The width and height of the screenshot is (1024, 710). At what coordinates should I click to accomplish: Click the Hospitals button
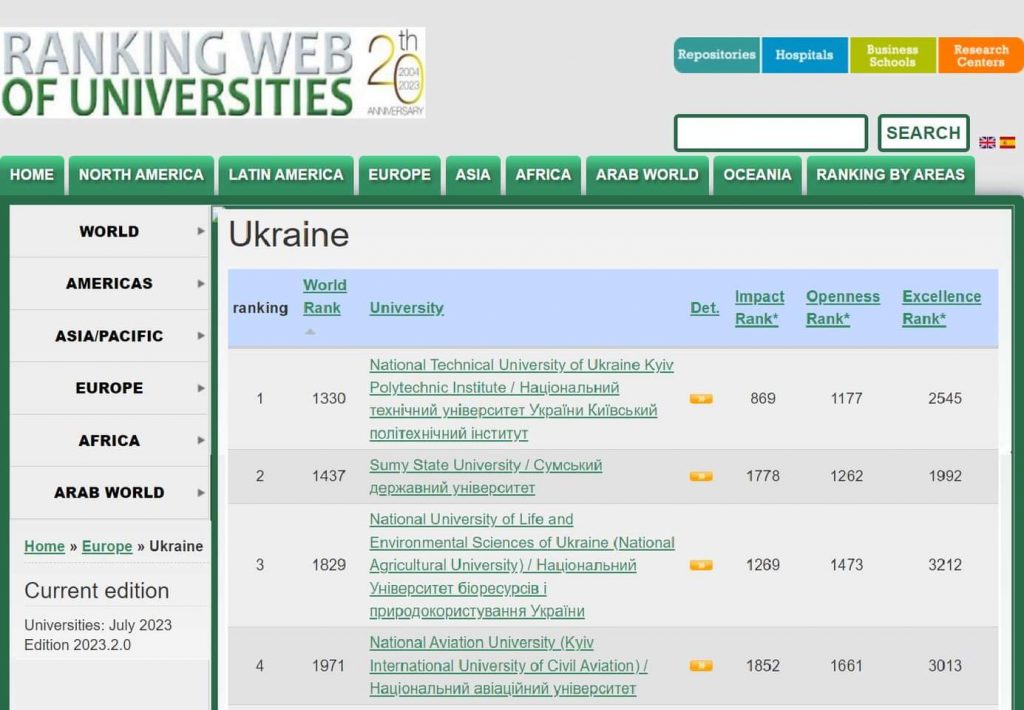click(x=805, y=55)
